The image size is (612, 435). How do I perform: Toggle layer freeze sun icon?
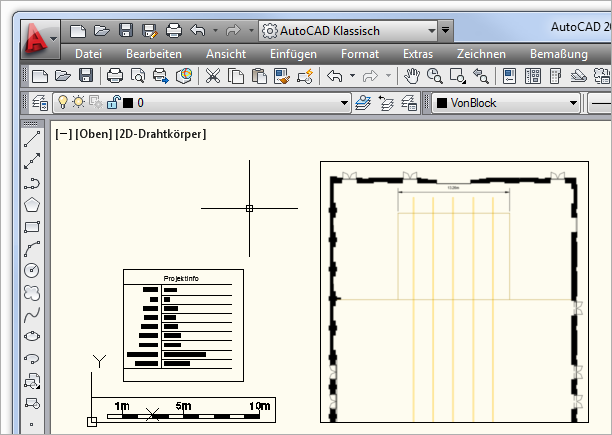78,102
